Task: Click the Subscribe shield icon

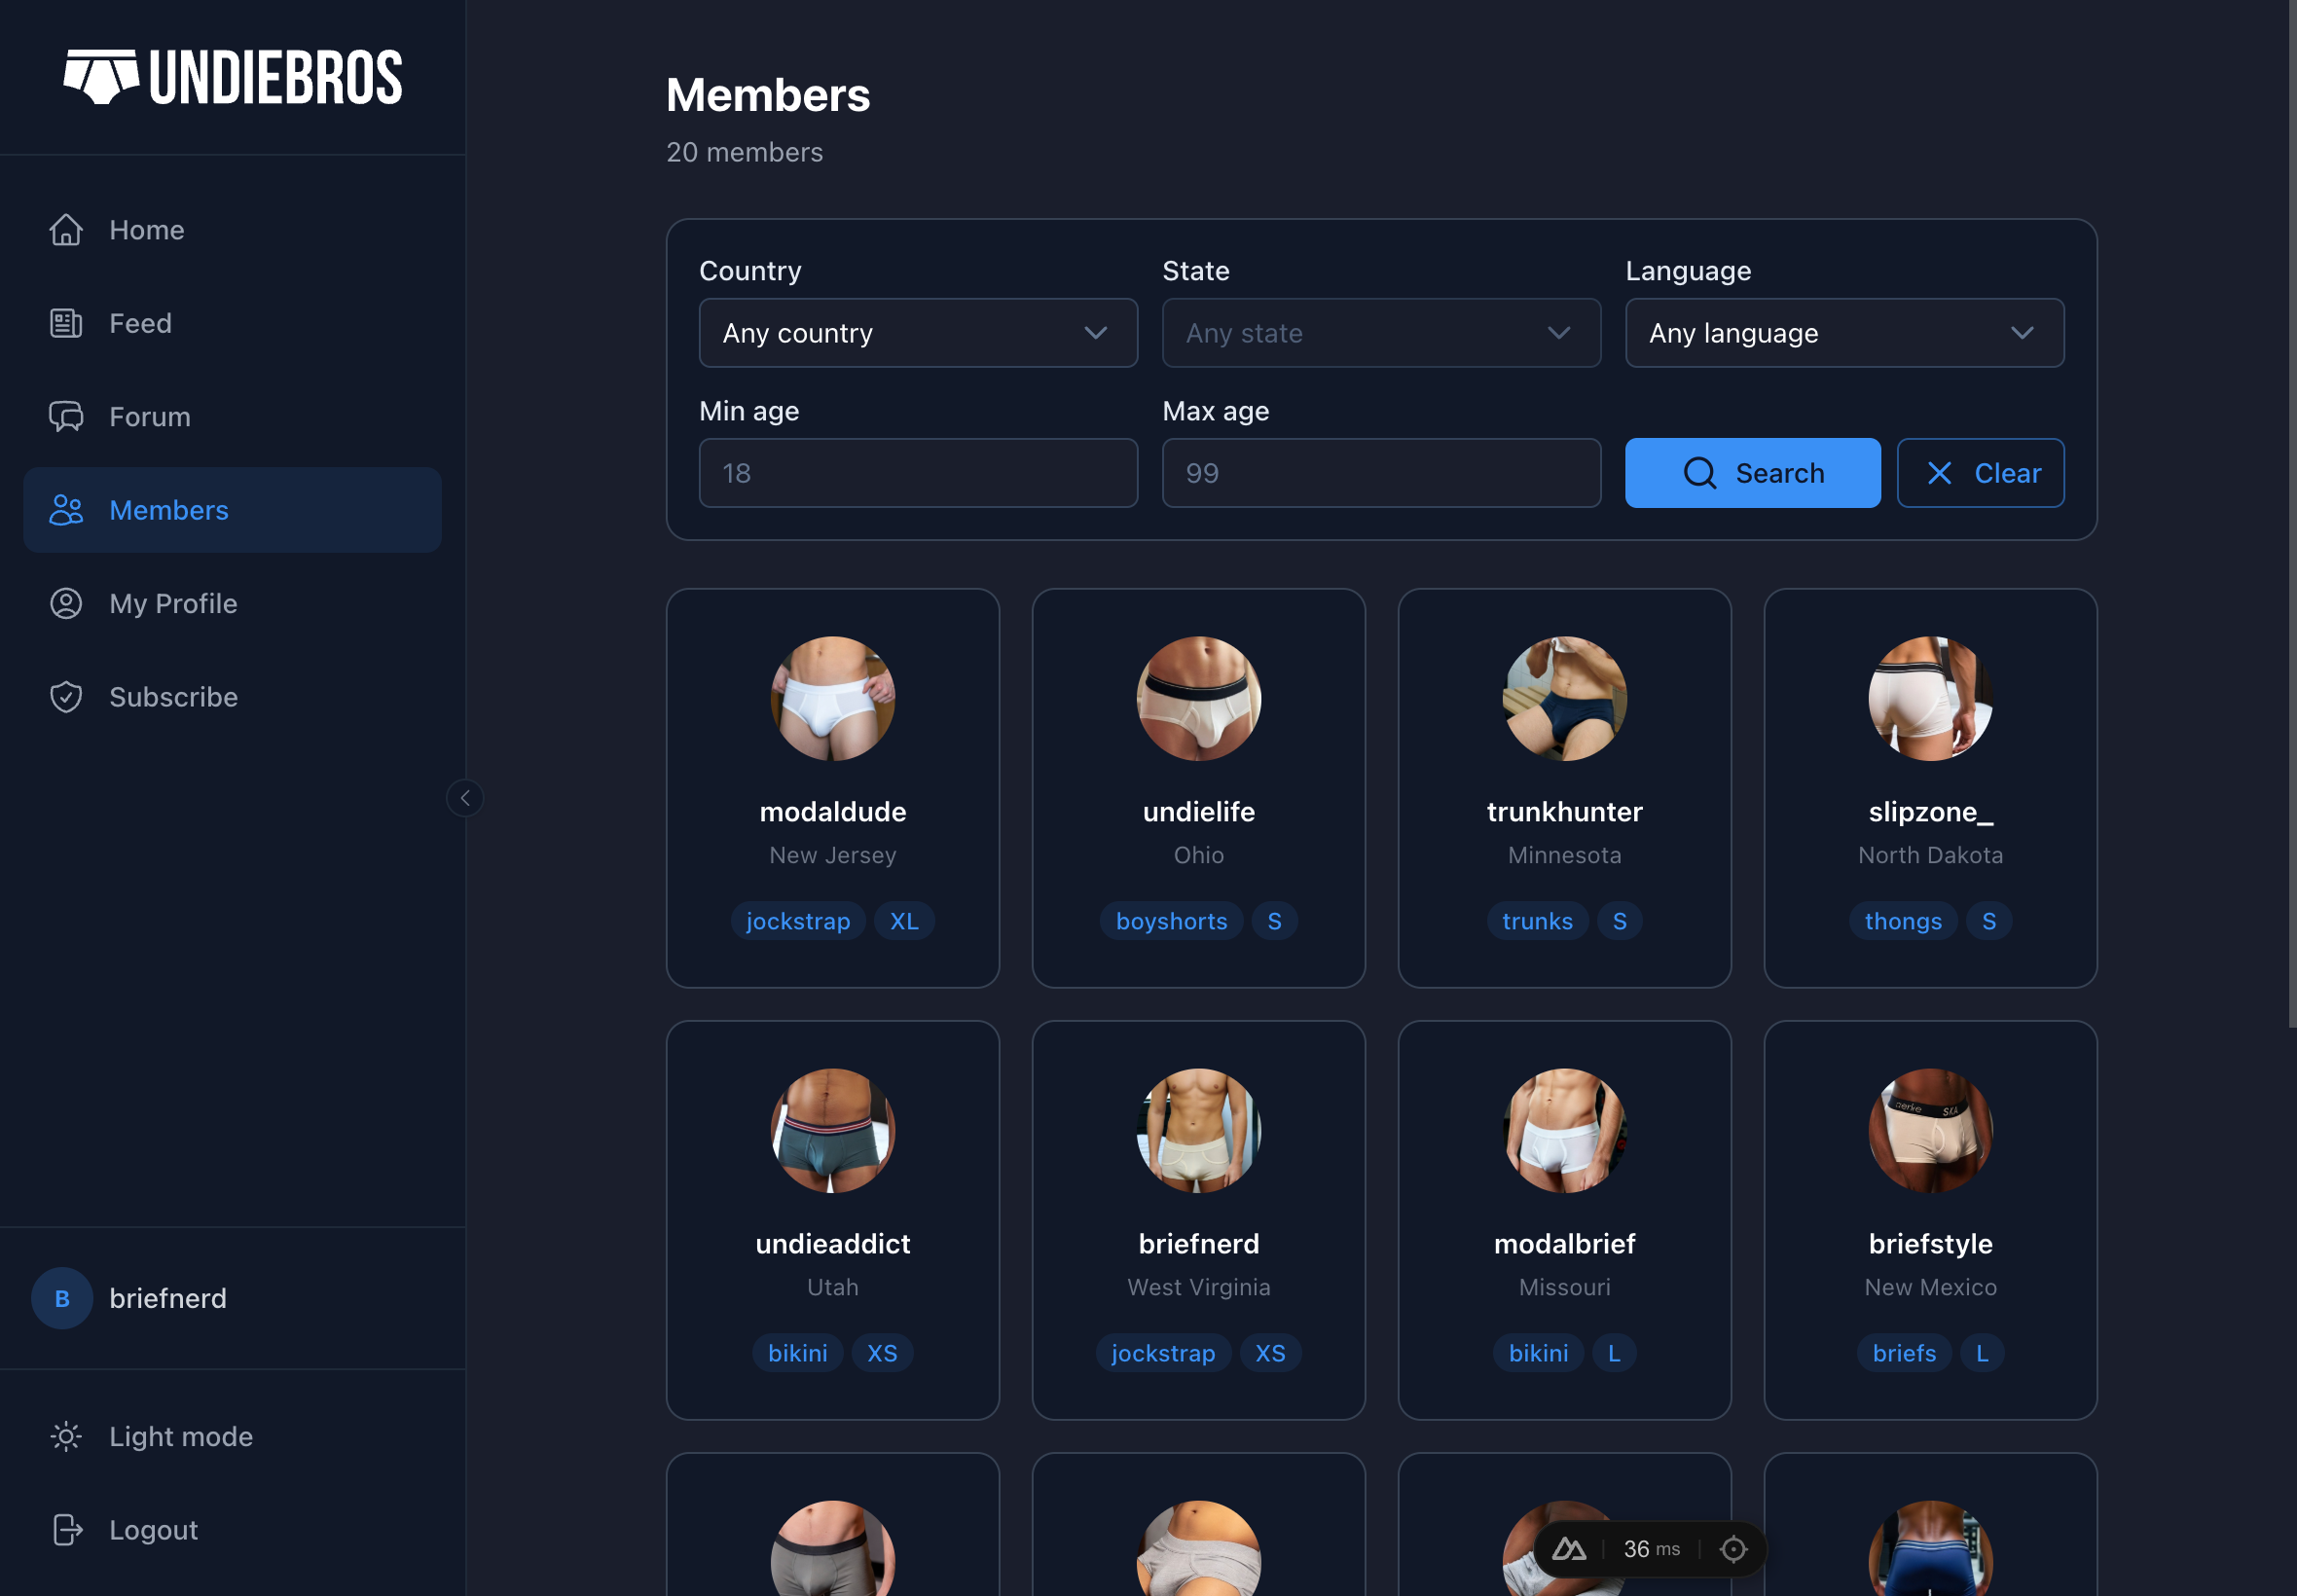Action: (65, 697)
